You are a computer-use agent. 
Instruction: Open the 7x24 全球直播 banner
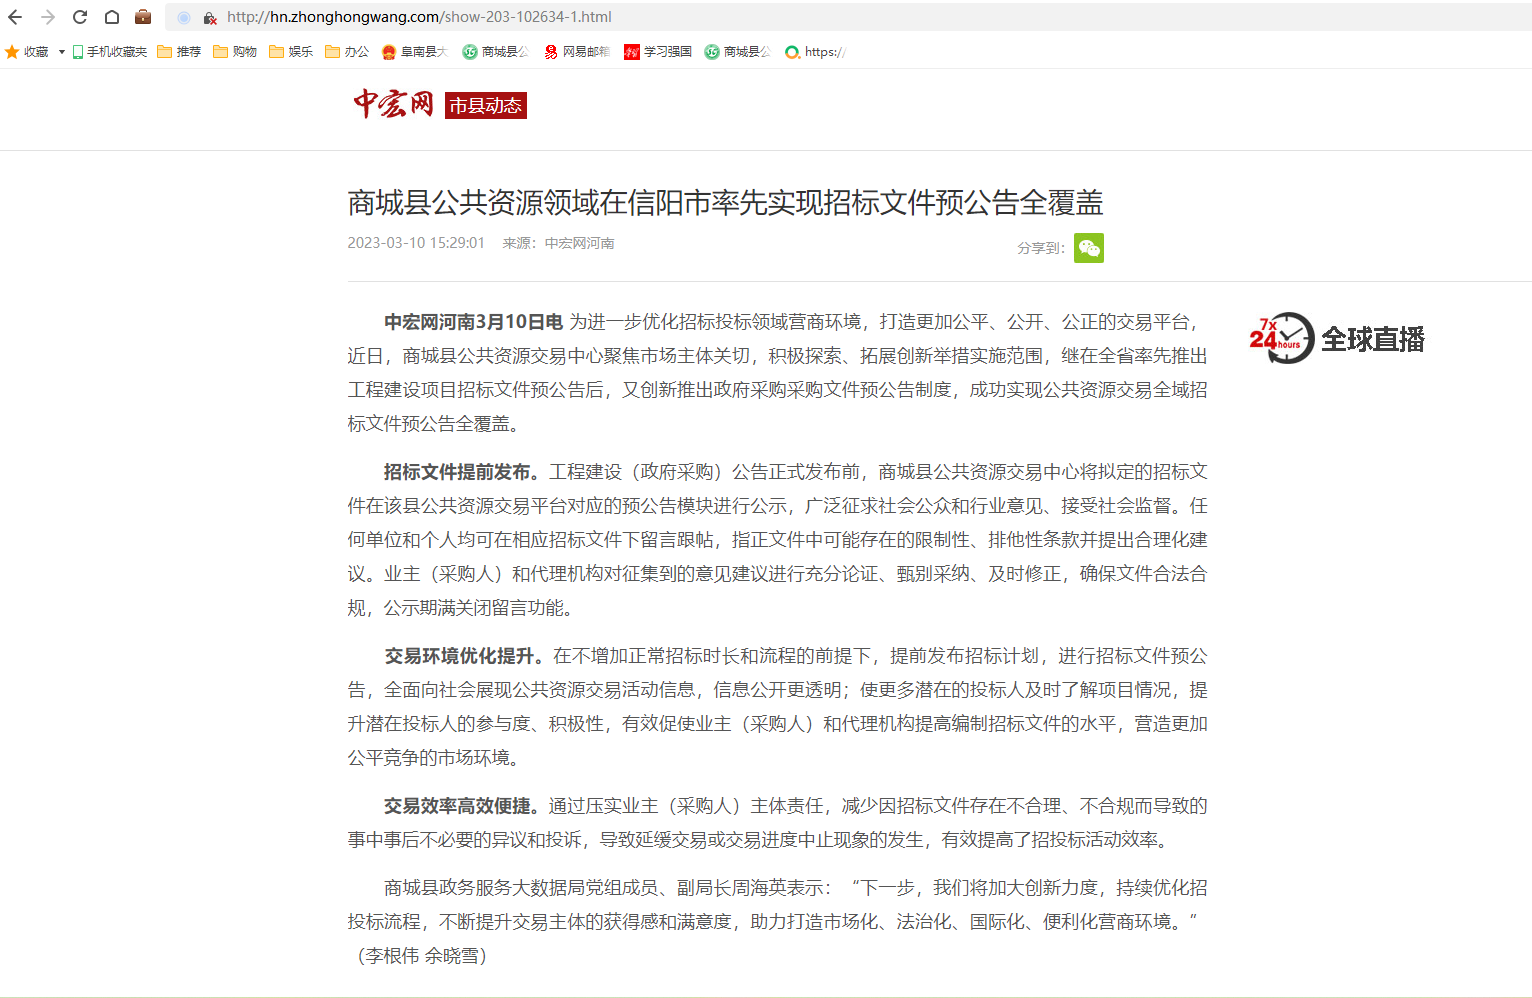(1337, 338)
